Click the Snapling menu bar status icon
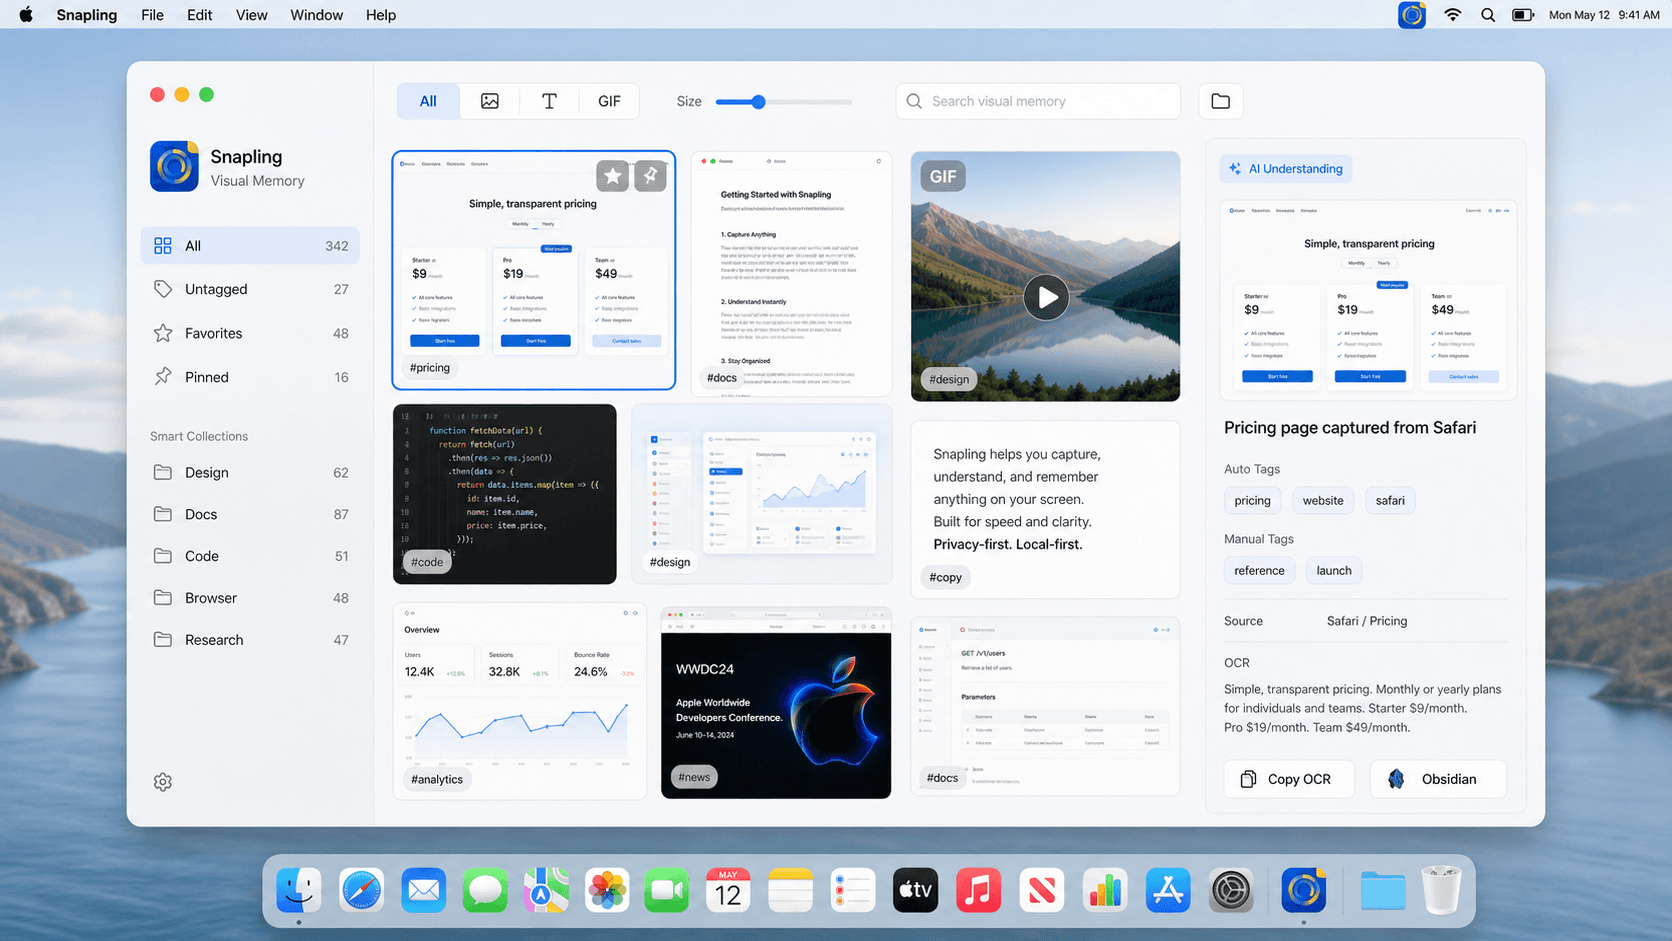This screenshot has width=1672, height=941. [x=1411, y=15]
